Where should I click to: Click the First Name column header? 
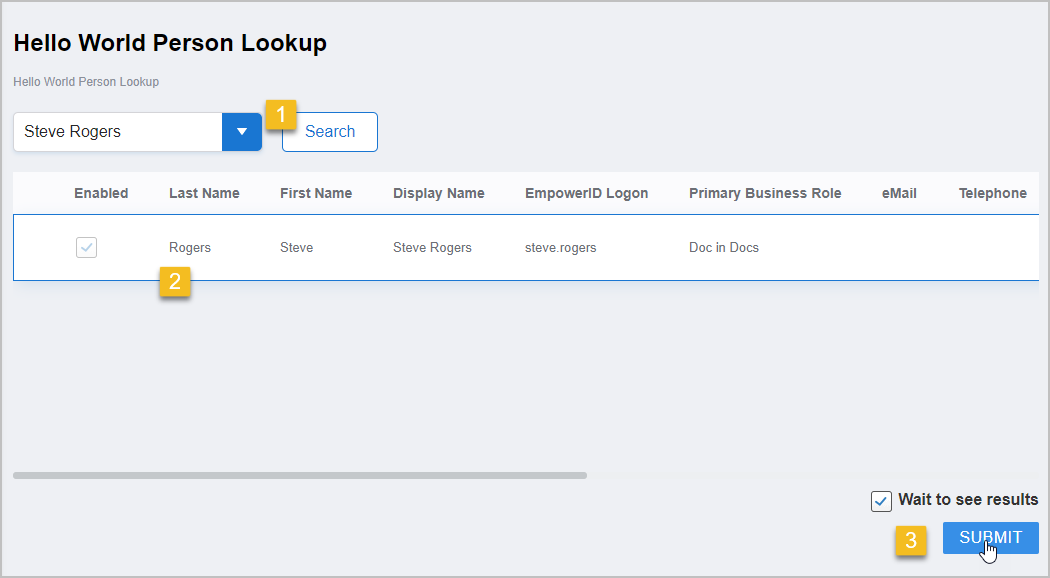click(316, 193)
